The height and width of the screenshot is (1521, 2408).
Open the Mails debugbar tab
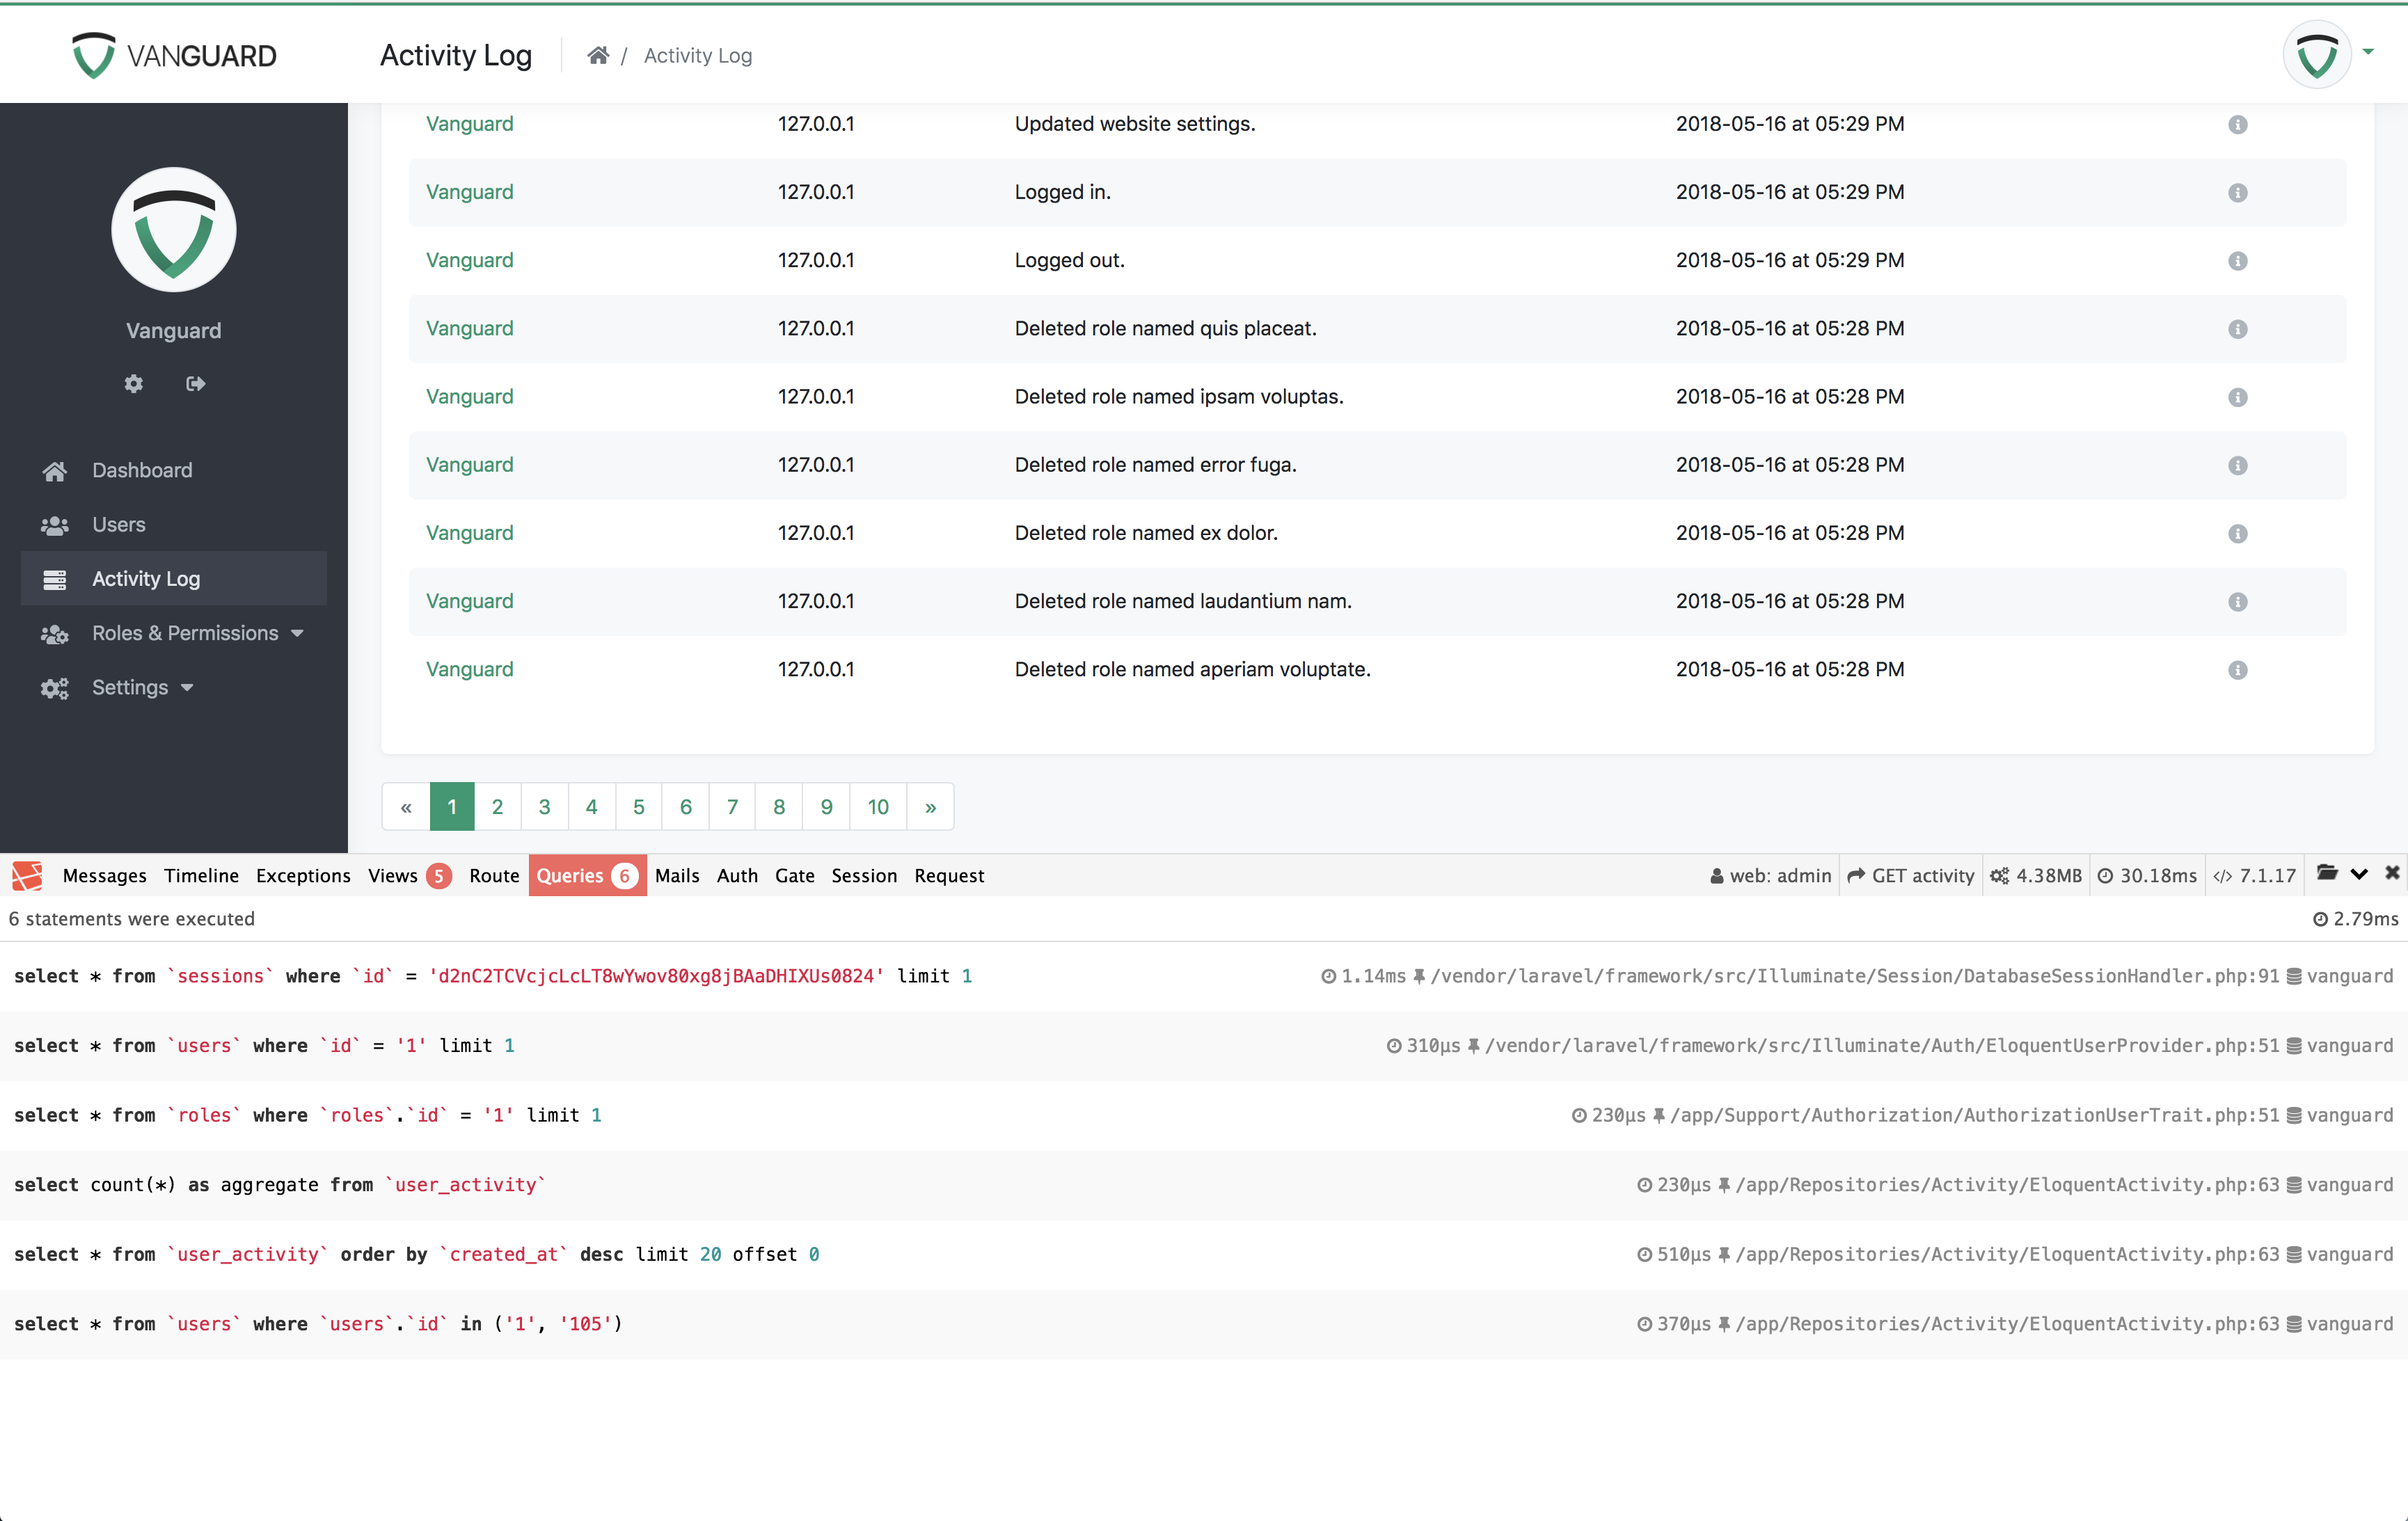[x=677, y=875]
